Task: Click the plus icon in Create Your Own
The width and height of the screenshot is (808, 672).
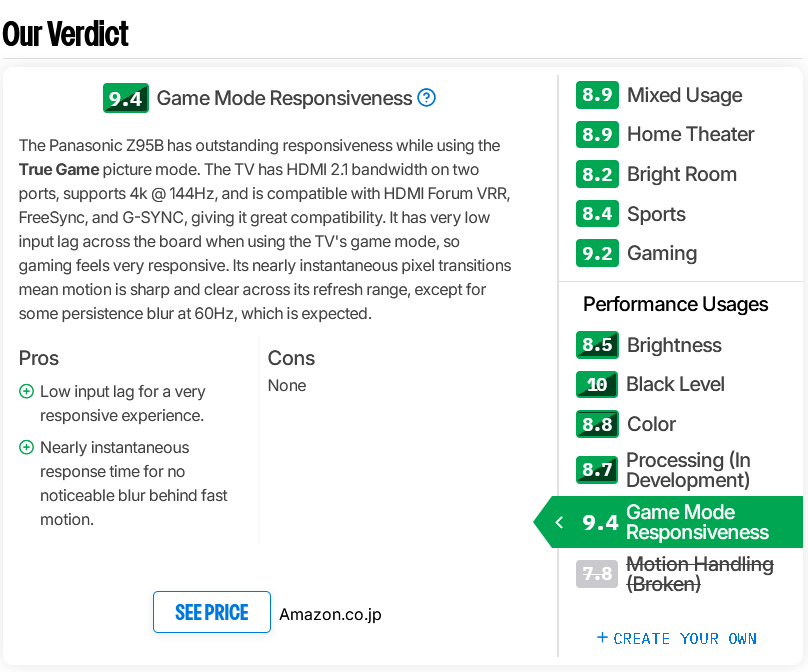Action: [x=602, y=638]
